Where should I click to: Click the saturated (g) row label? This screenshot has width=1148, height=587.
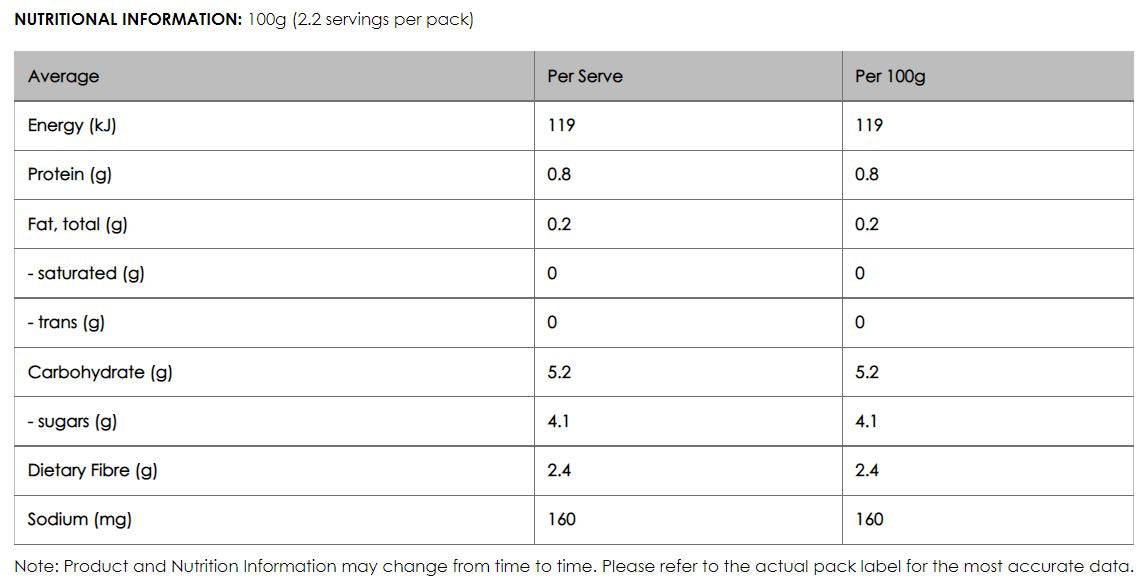[x=86, y=273]
